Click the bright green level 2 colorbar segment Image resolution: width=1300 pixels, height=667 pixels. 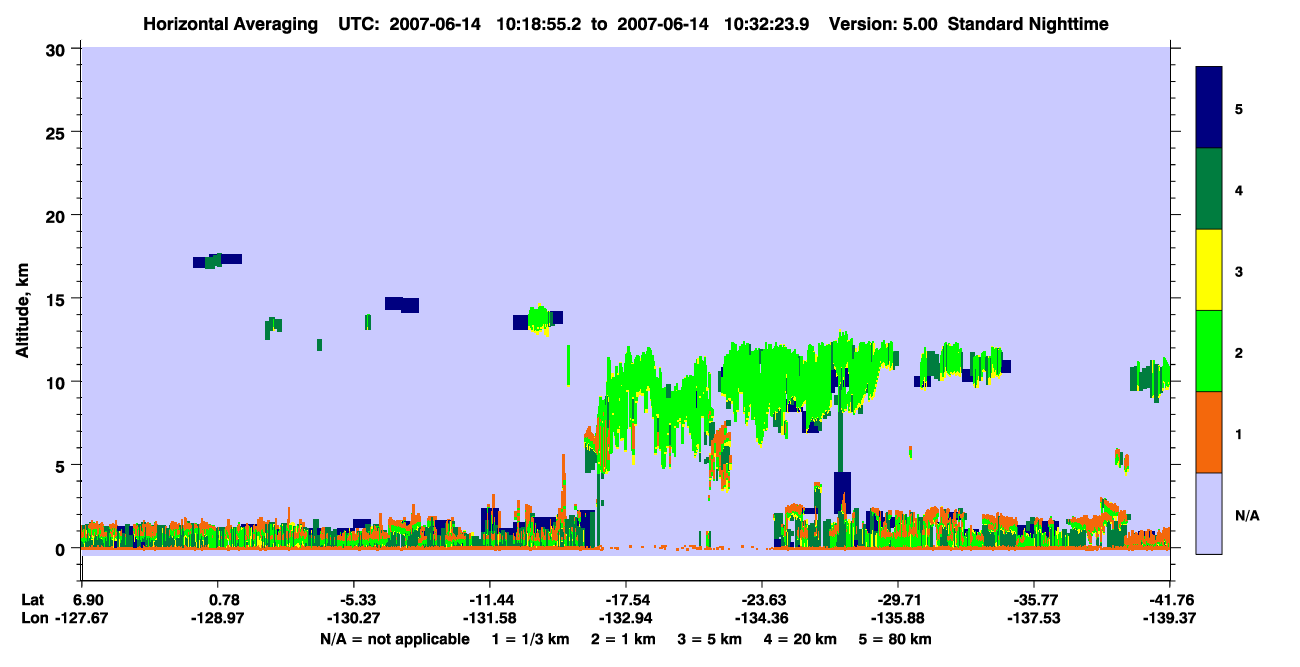click(1209, 351)
